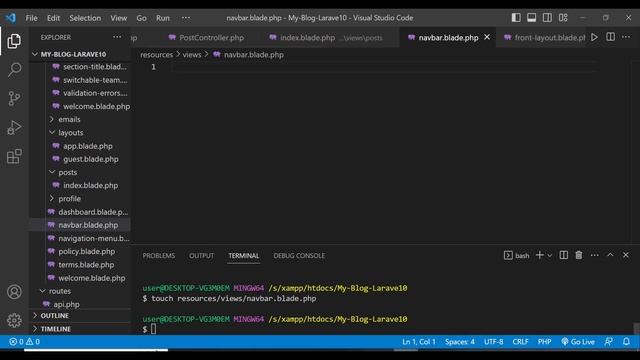This screenshot has width=640, height=360.
Task: Open the Run menu
Action: point(162,18)
